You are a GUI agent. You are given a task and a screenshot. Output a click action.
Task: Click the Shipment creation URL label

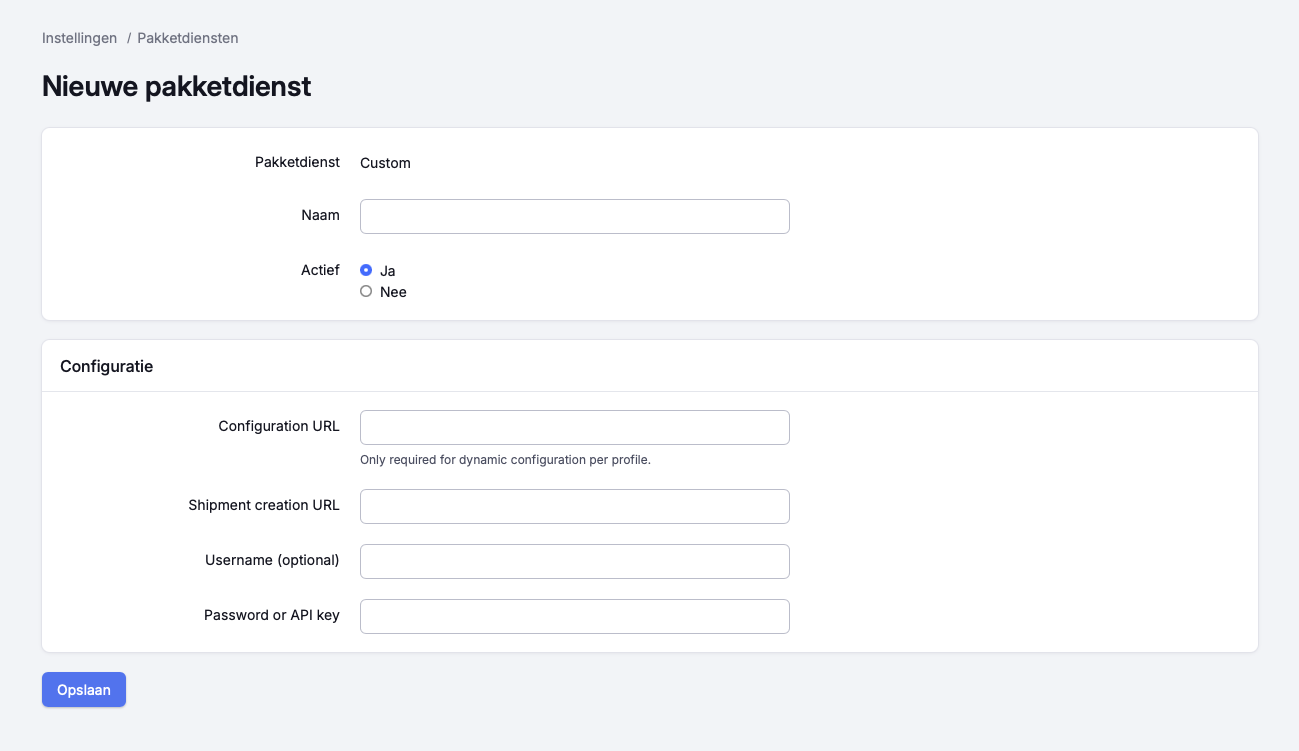(x=264, y=505)
